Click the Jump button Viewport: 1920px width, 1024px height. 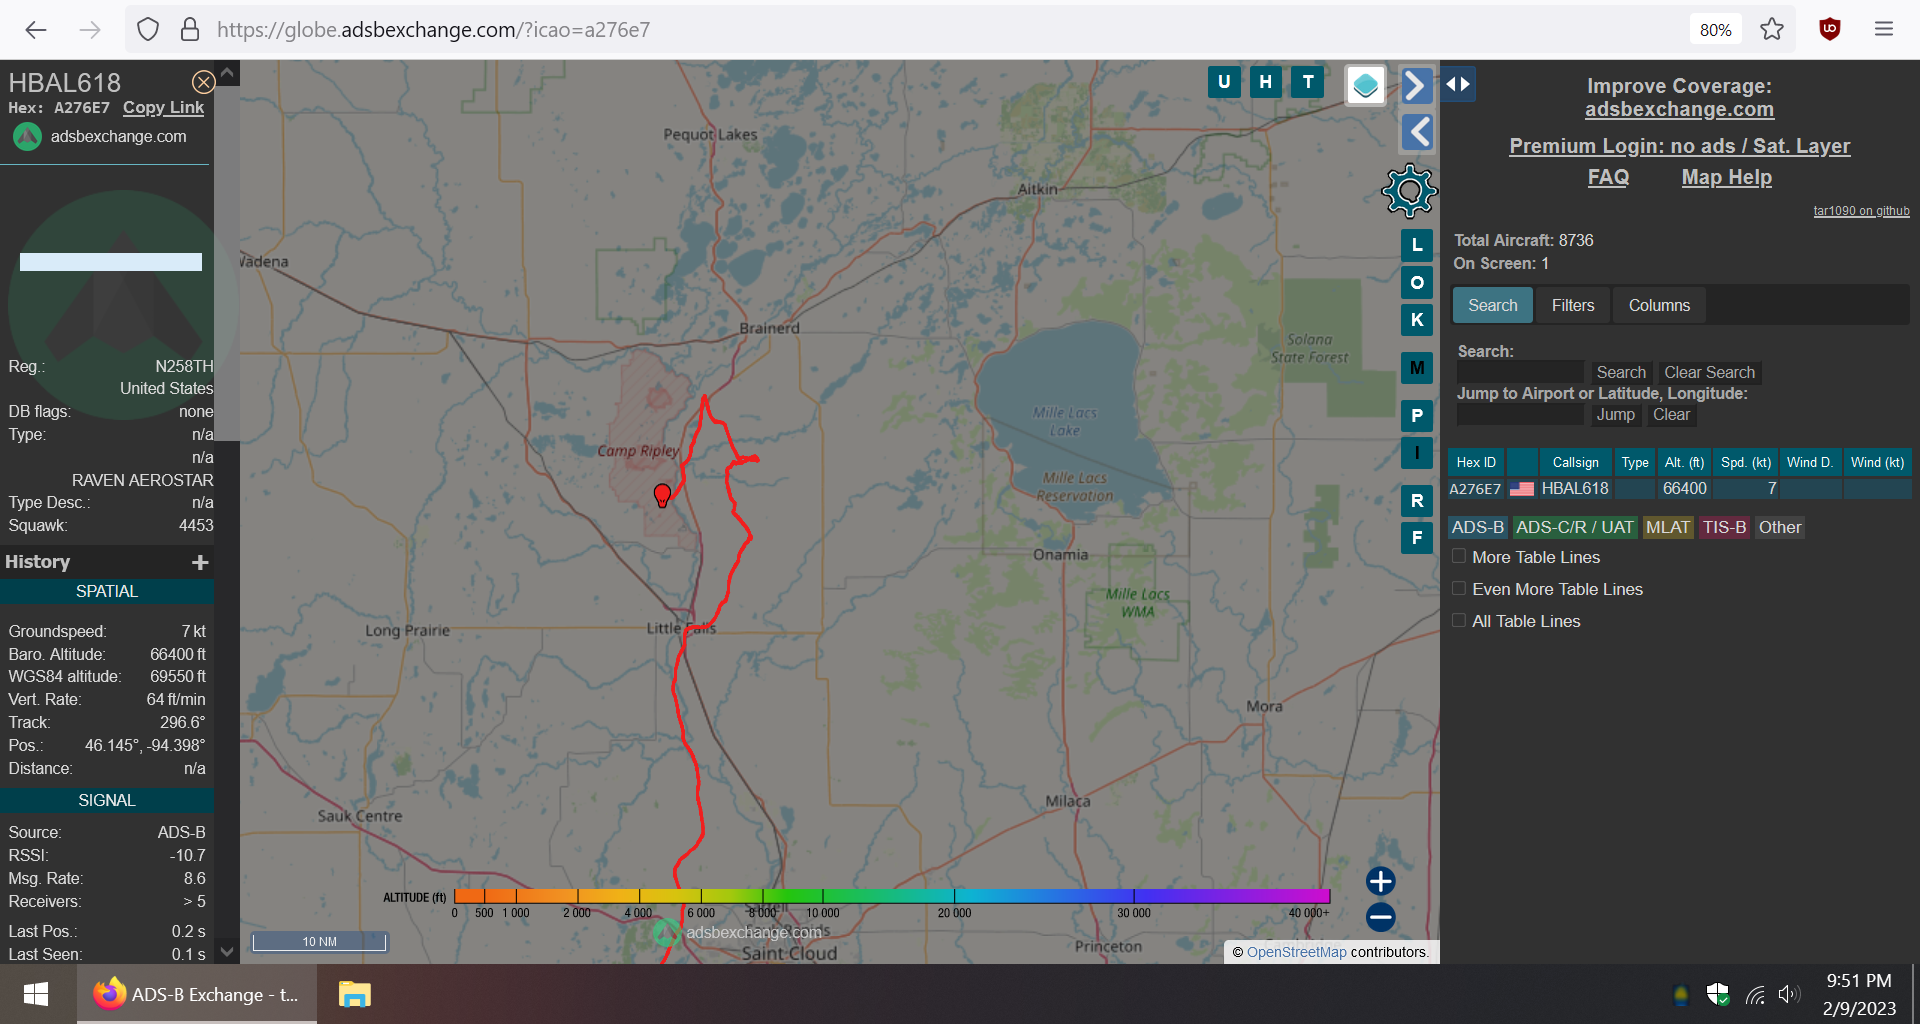coord(1615,415)
